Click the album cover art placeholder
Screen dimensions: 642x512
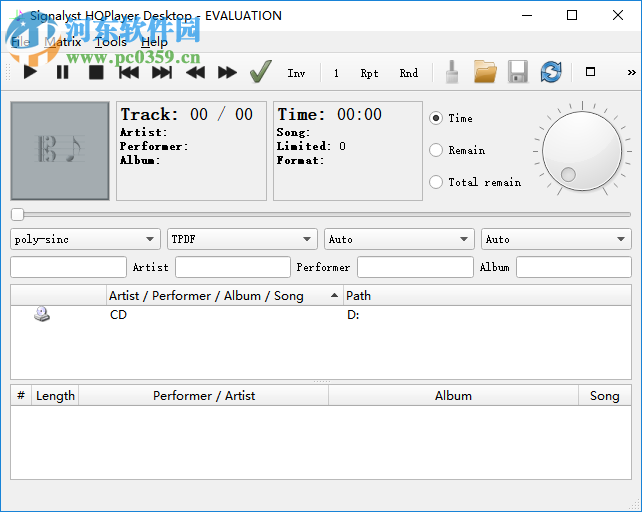point(60,151)
